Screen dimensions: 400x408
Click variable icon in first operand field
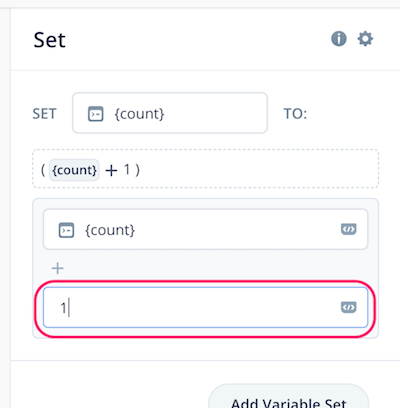(66, 230)
